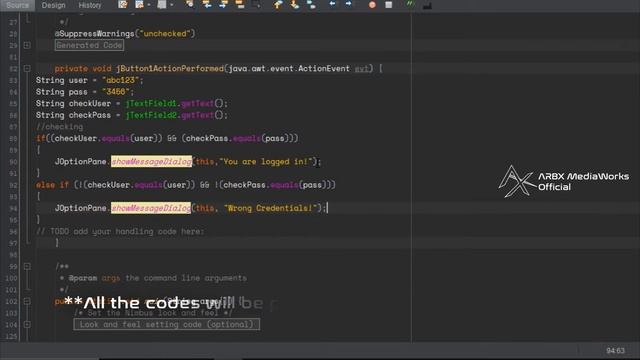Click the TODO comment on line 96
Screen dimensions: 640x360
(120, 231)
